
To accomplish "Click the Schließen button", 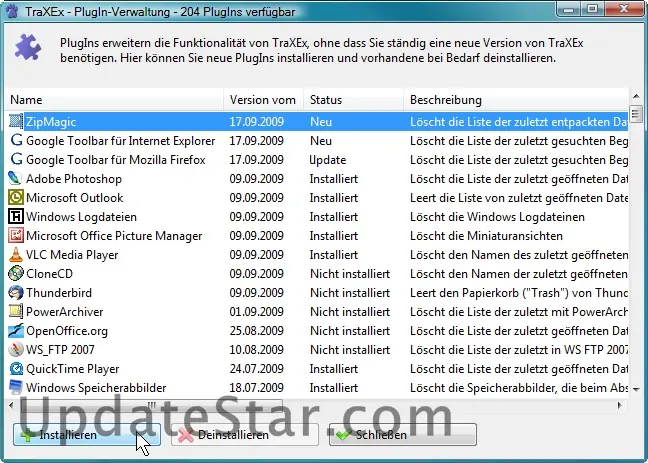I will 403,434.
